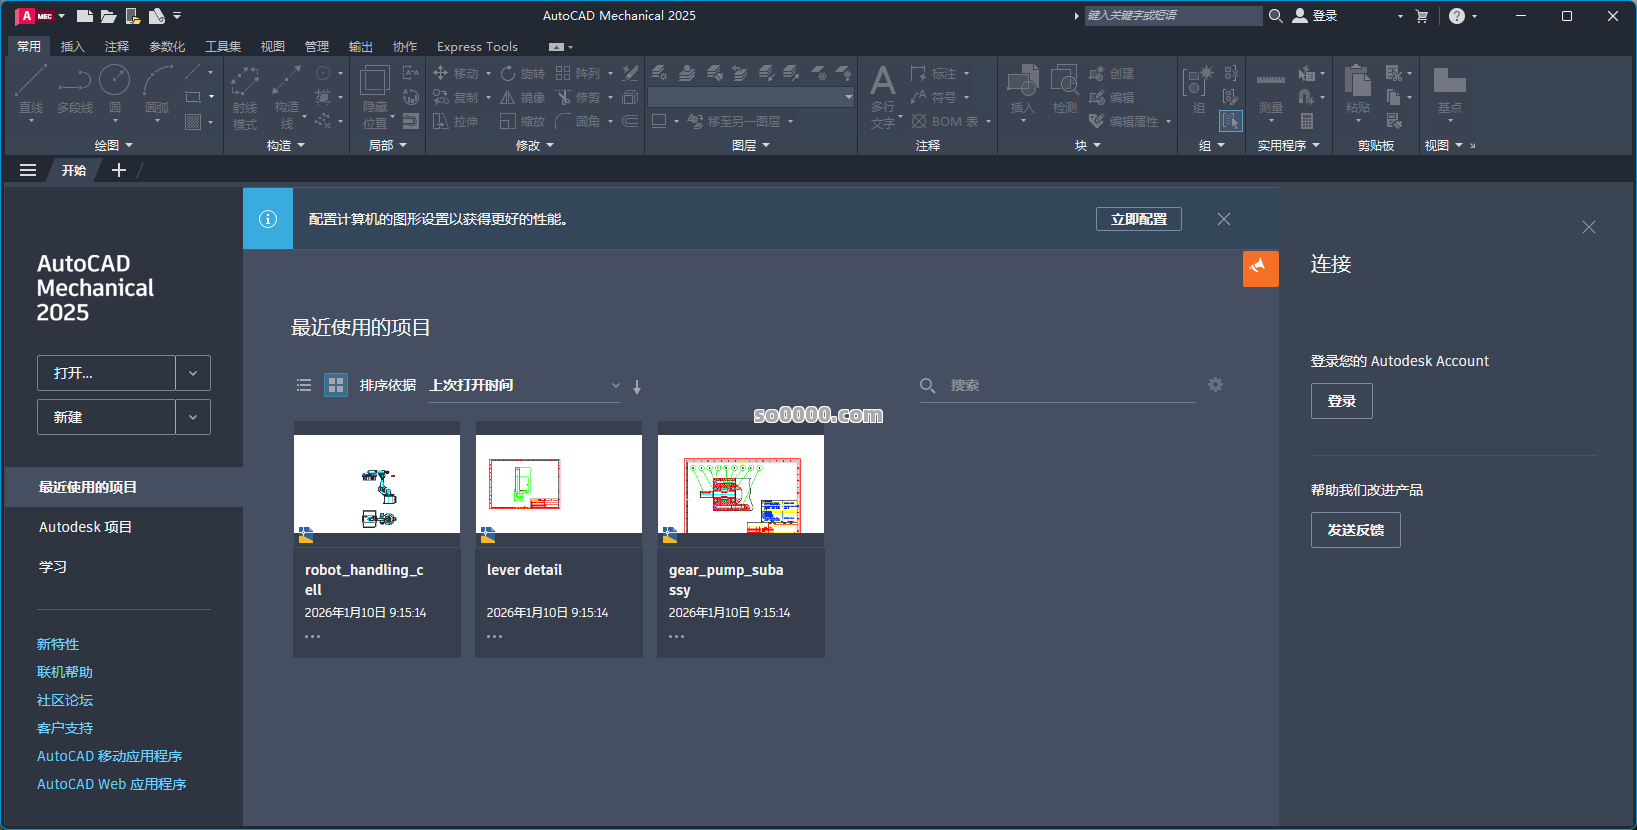Image resolution: width=1637 pixels, height=830 pixels.
Task: Switch to the 插入 ribbon tab
Action: pyautogui.click(x=72, y=47)
